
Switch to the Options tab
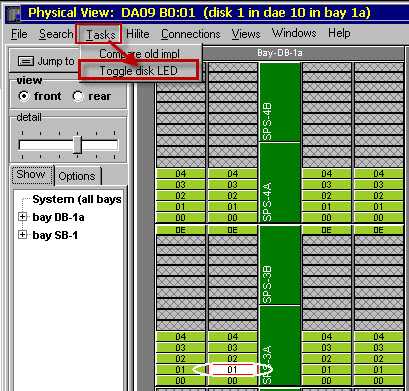[x=77, y=176]
